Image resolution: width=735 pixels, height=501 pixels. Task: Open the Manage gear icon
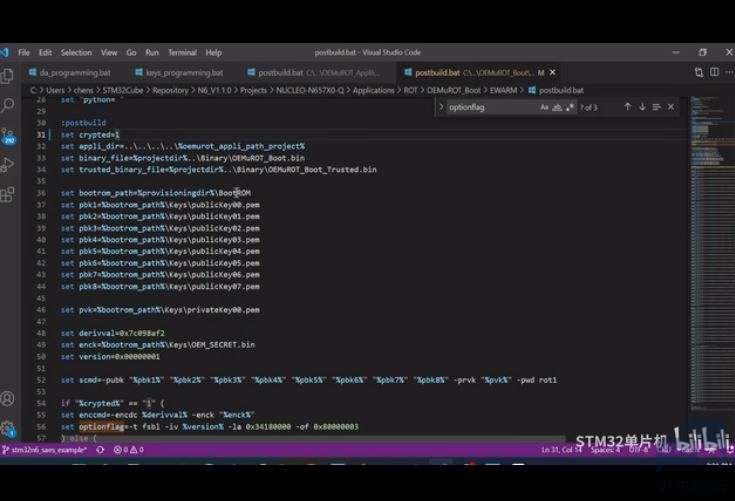pyautogui.click(x=8, y=428)
